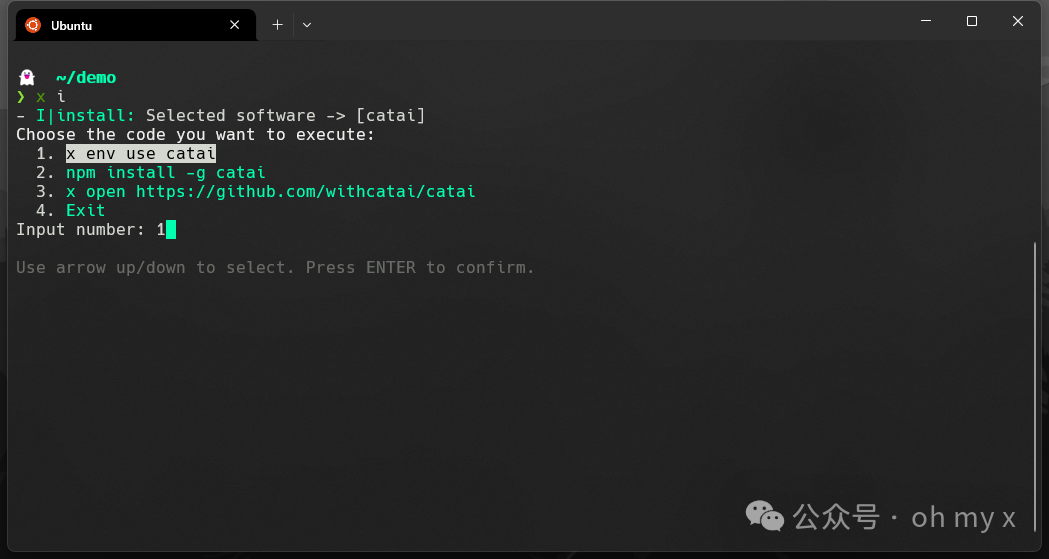
Task: Maximize the terminal window
Action: [971, 21]
